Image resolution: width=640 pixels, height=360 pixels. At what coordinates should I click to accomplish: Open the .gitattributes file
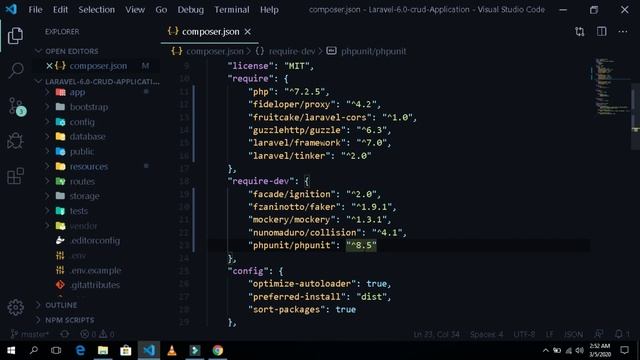click(x=95, y=285)
